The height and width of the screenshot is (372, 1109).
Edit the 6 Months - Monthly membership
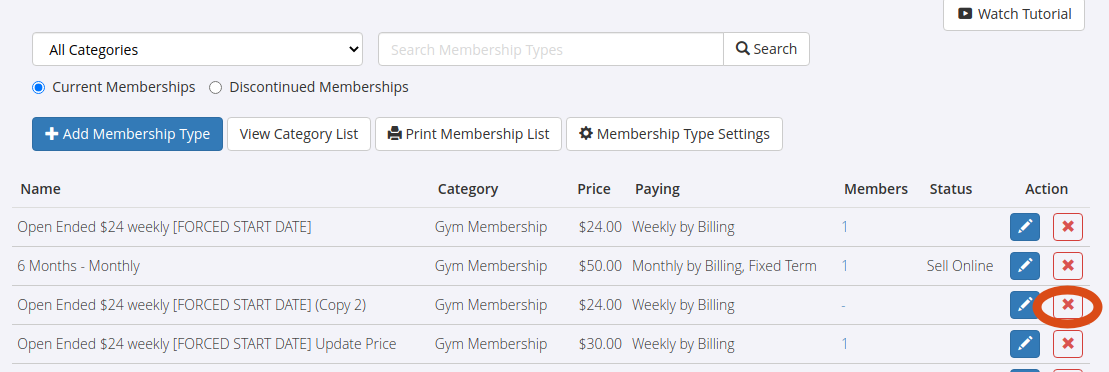coord(1025,266)
